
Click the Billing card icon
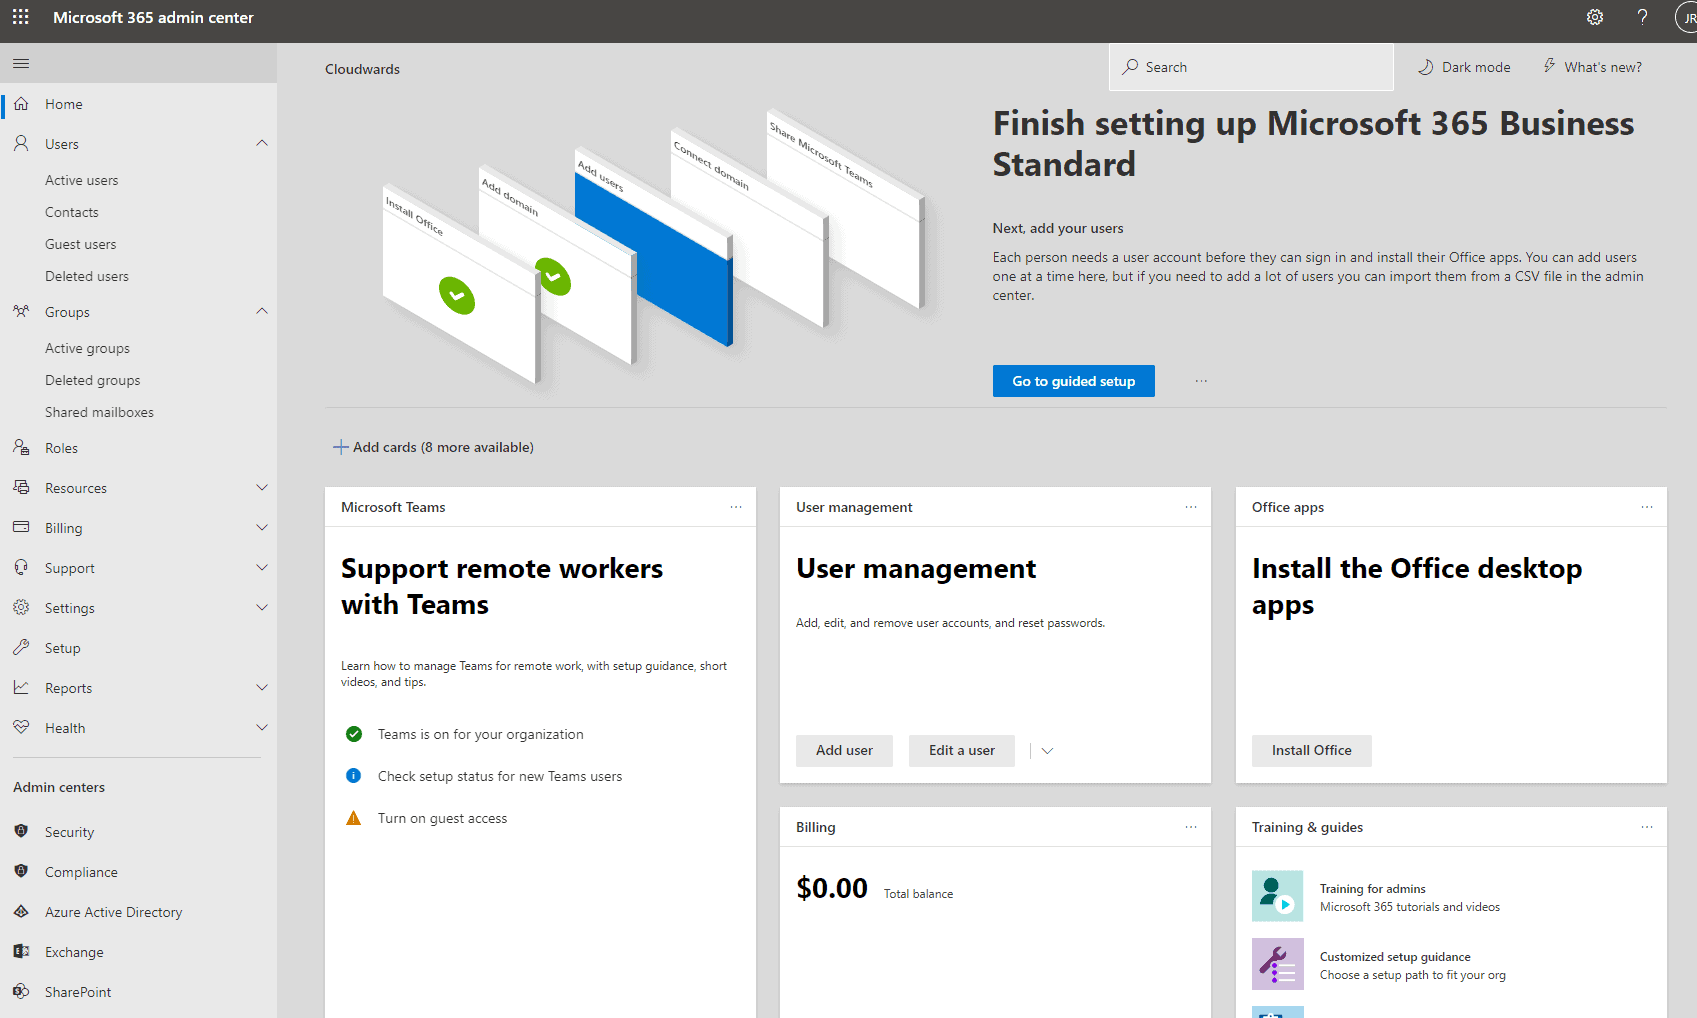click(x=21, y=527)
